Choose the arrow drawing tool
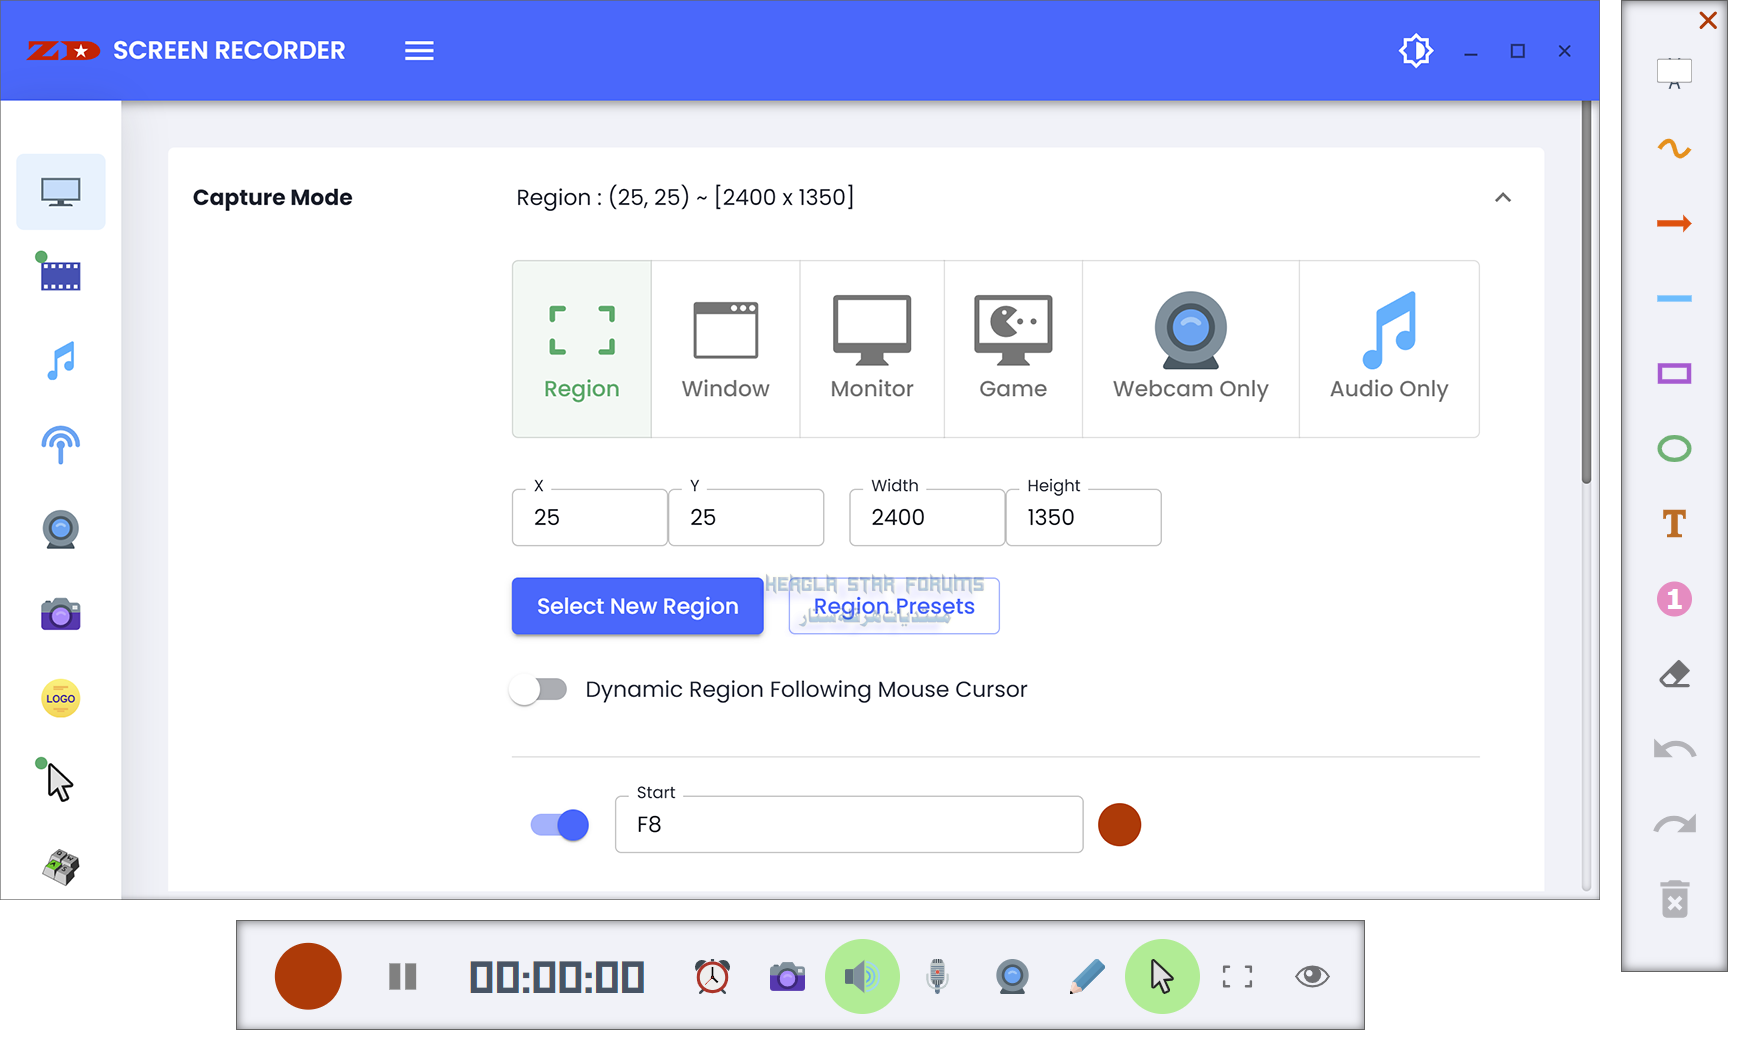 (x=1674, y=224)
